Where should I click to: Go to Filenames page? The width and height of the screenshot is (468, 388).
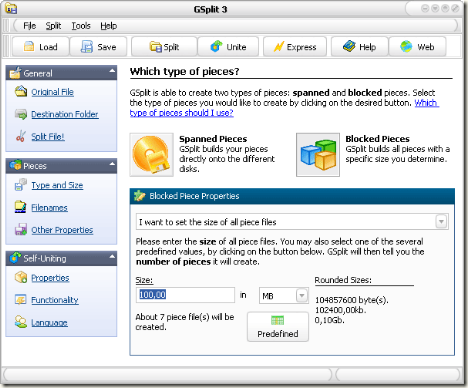pos(49,208)
